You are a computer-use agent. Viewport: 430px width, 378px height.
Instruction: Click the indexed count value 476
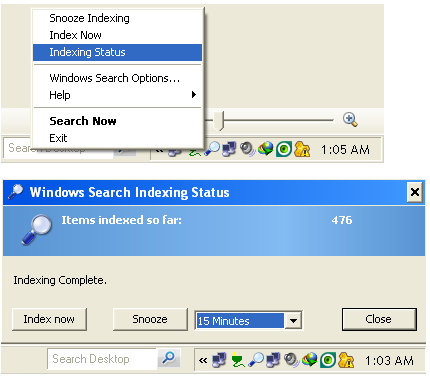coord(342,220)
